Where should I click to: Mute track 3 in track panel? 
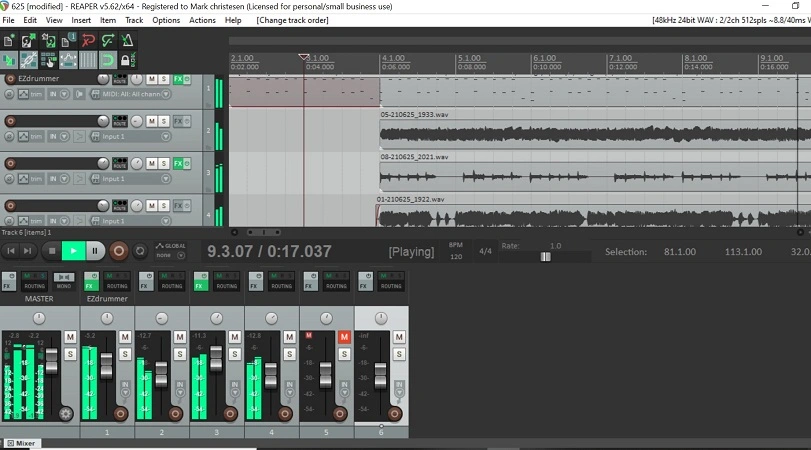152,163
